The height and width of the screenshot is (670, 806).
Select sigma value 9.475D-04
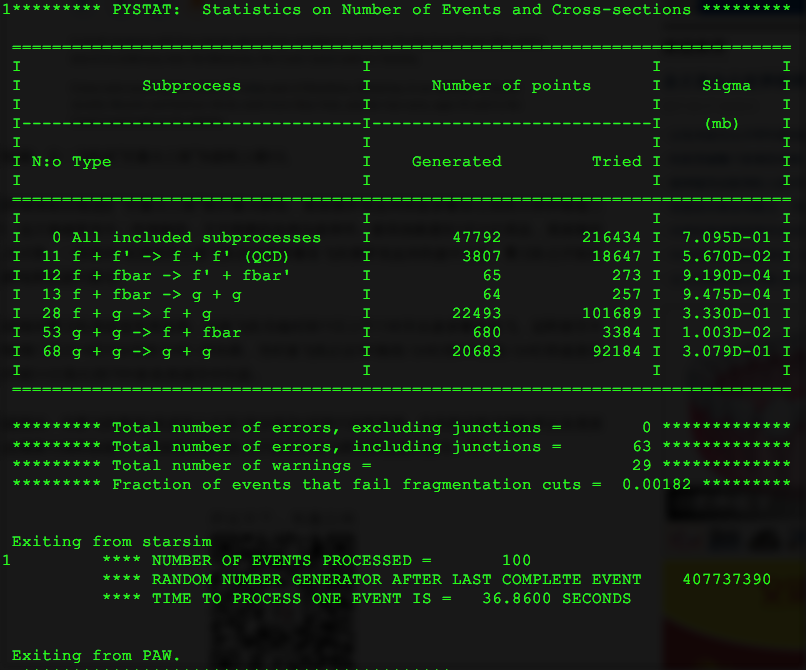pyautogui.click(x=726, y=295)
